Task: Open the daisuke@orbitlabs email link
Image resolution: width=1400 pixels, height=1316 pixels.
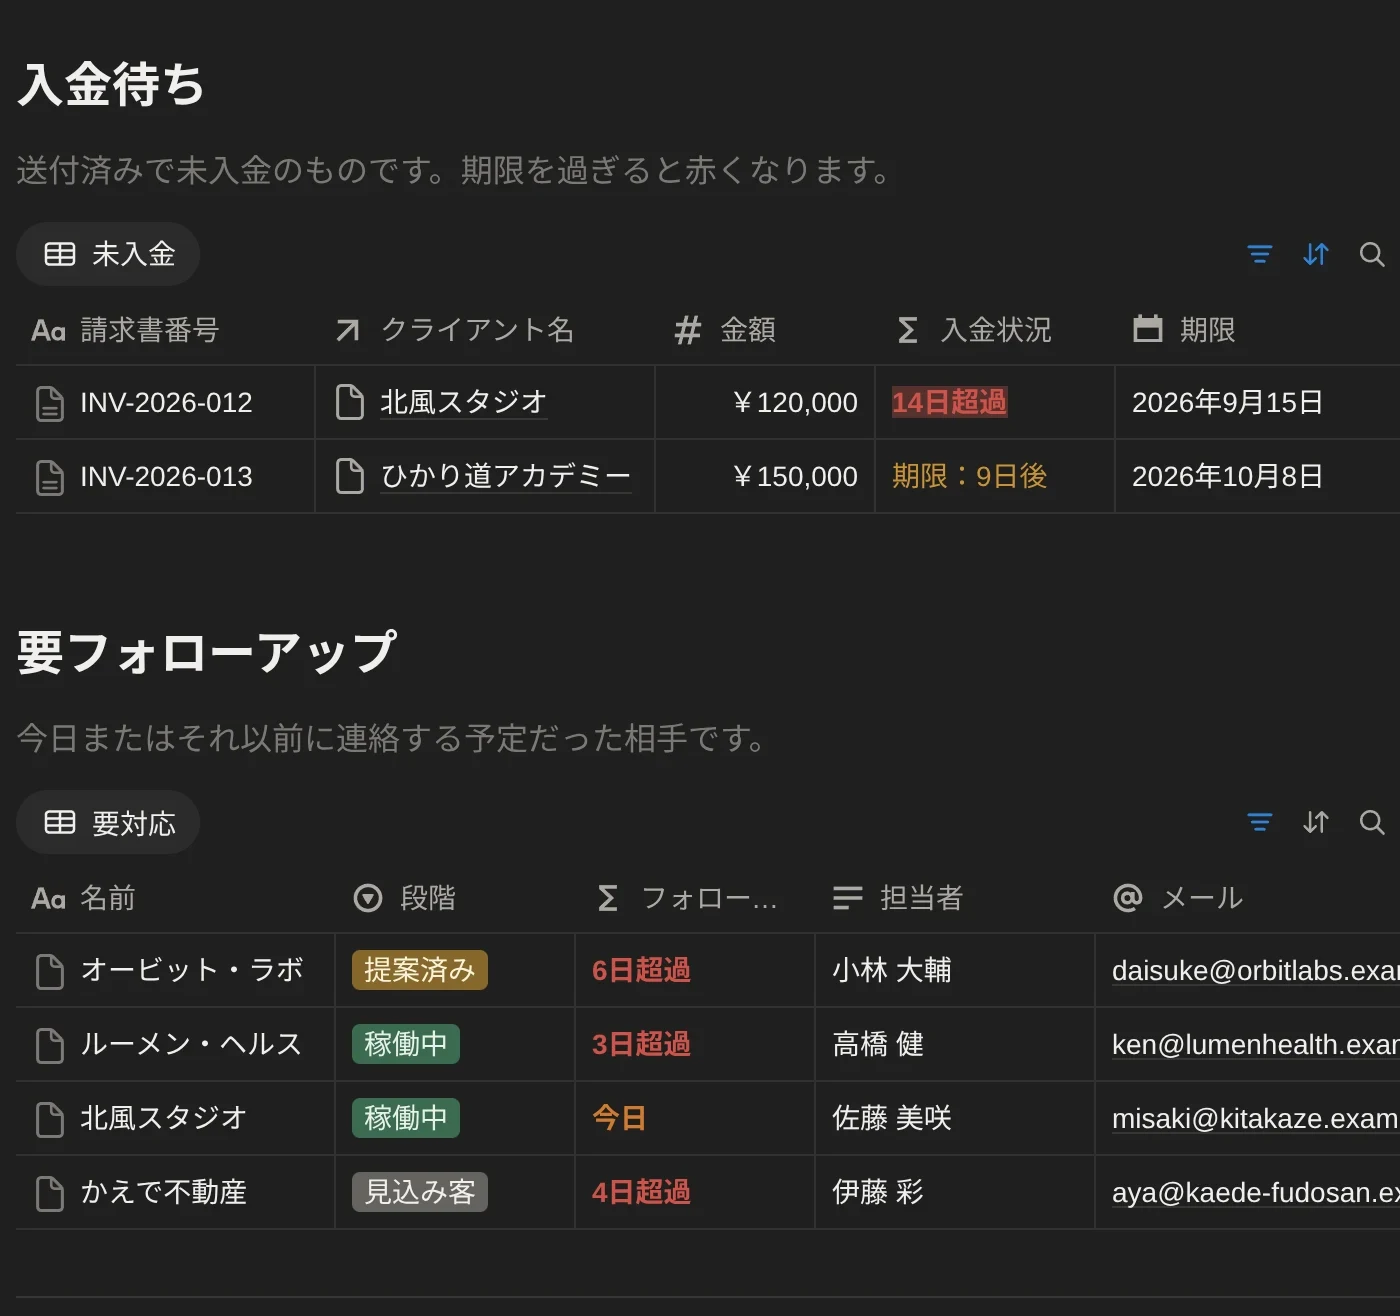Action: click(1255, 970)
